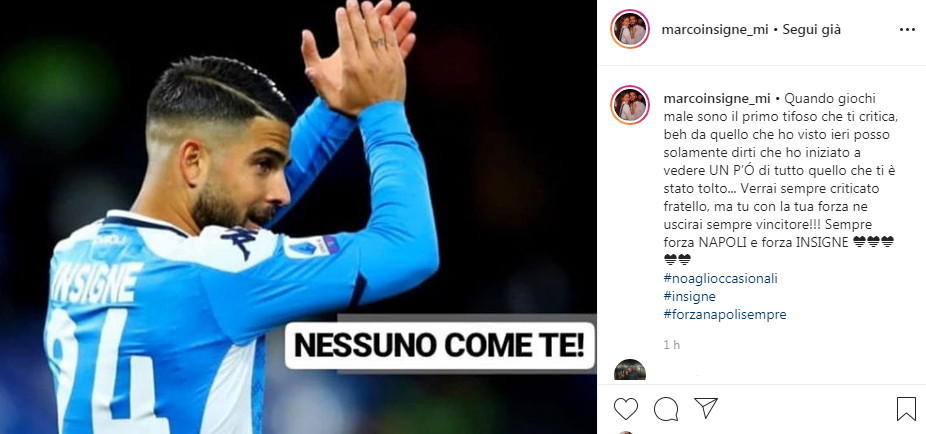The image size is (926, 434).
Task: Like the post with the heart icon
Action: click(625, 409)
